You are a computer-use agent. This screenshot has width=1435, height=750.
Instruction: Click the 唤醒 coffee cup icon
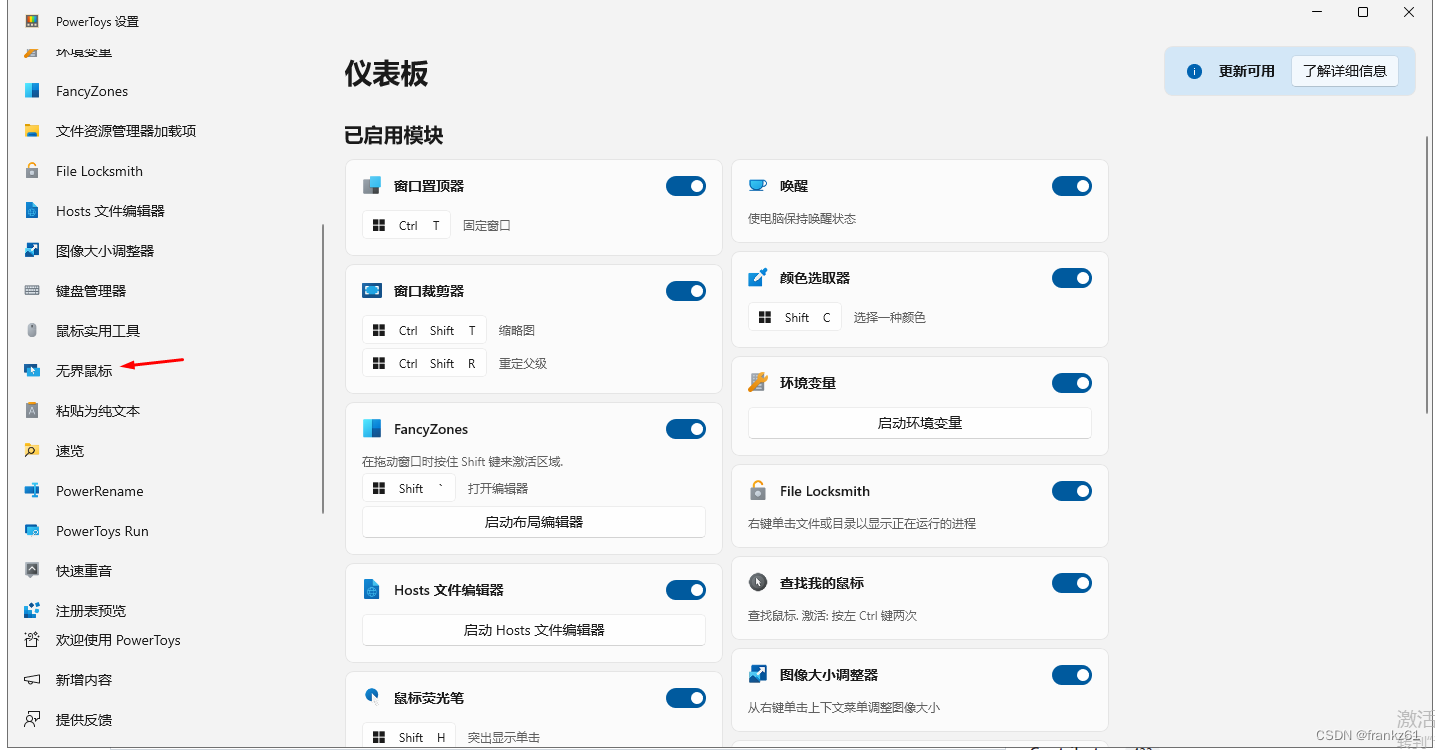tap(758, 186)
